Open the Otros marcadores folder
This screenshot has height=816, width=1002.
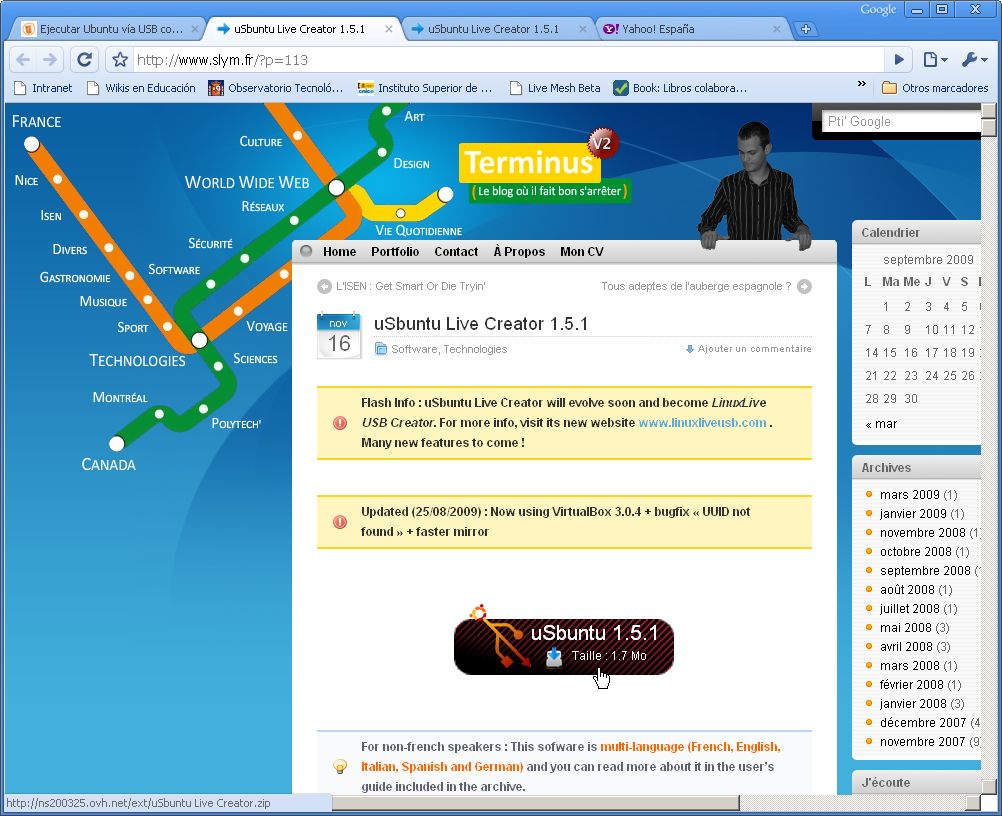pyautogui.click(x=935, y=88)
